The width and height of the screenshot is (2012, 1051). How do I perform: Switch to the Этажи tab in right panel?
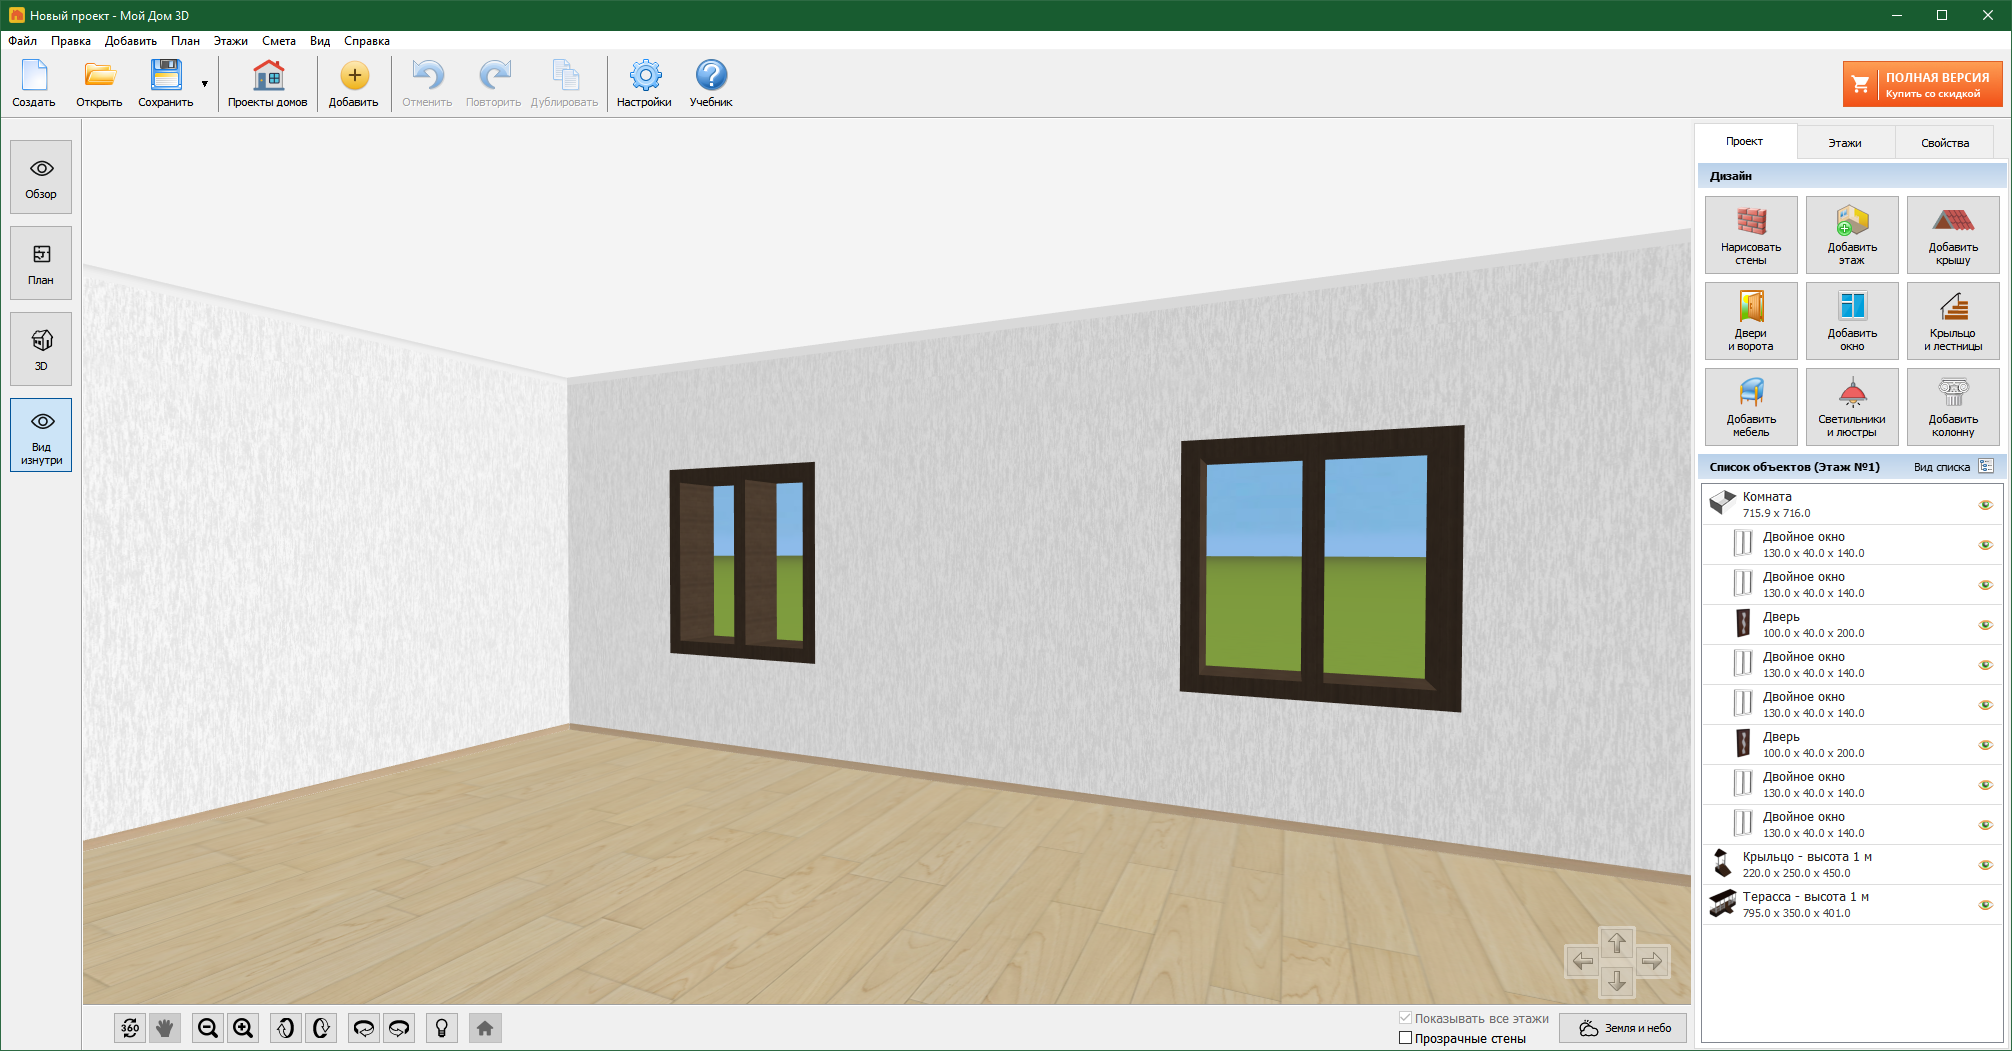(1845, 143)
